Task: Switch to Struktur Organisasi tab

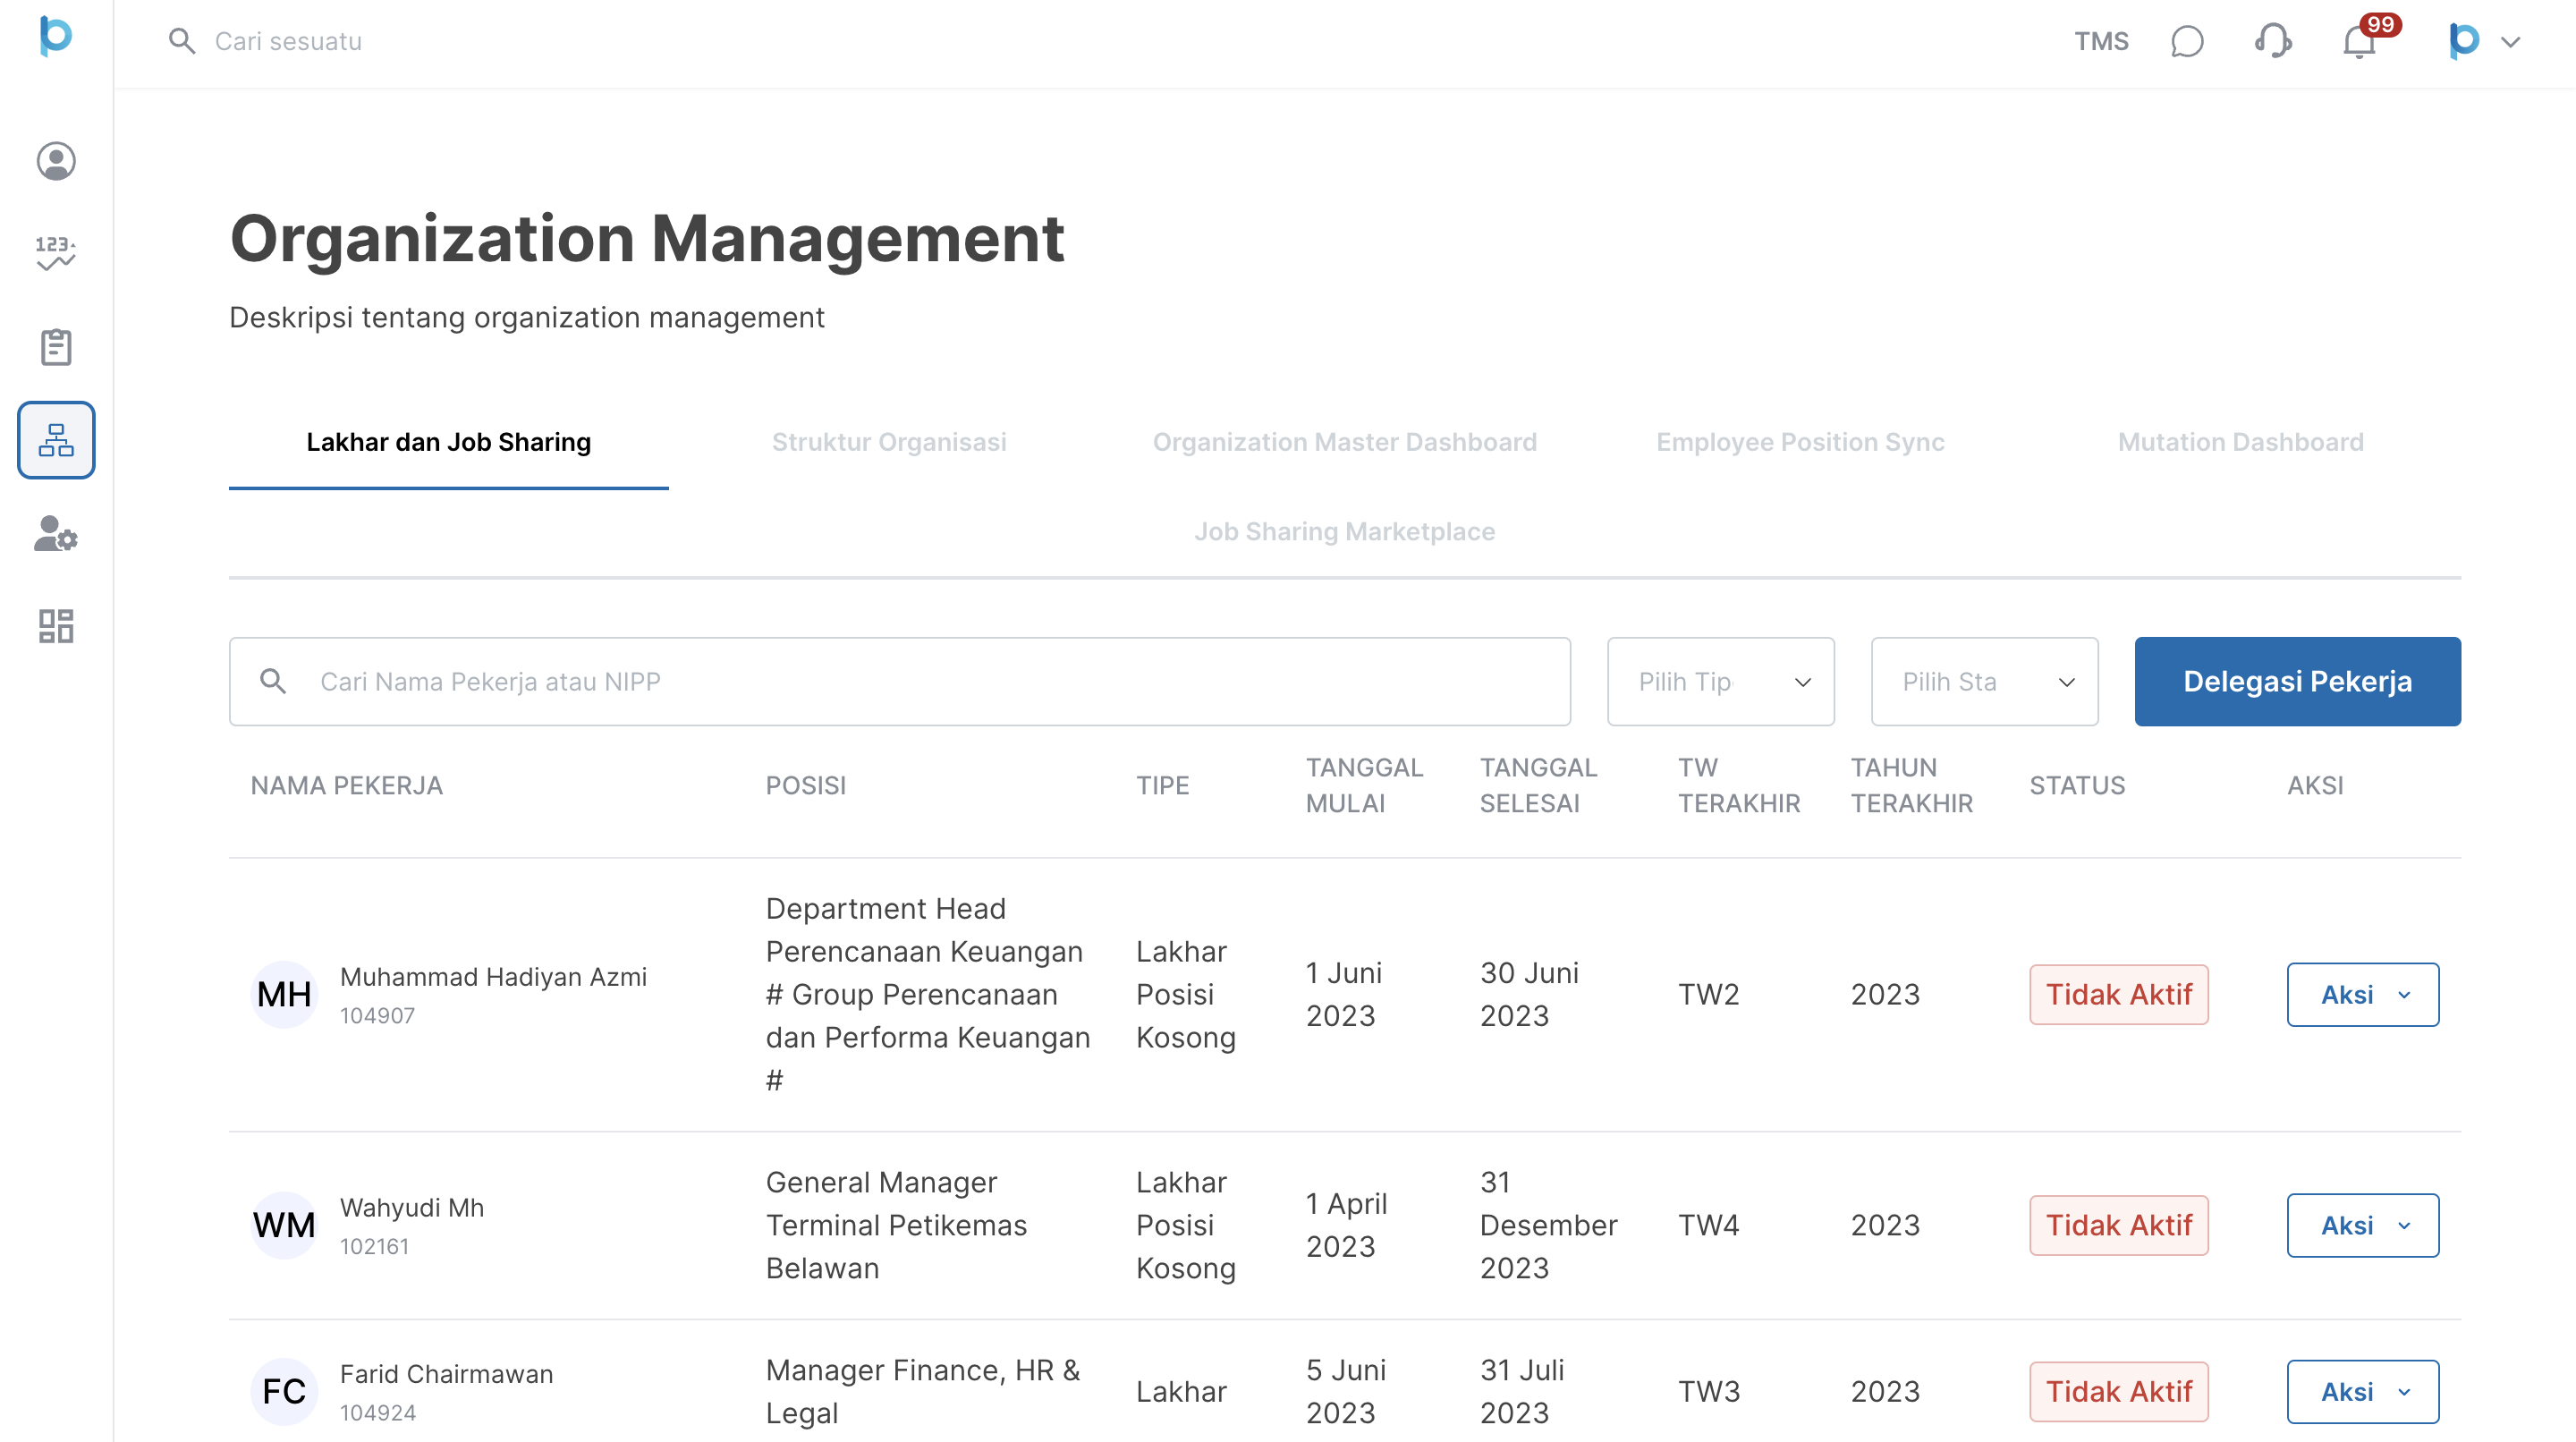Action: pos(889,442)
